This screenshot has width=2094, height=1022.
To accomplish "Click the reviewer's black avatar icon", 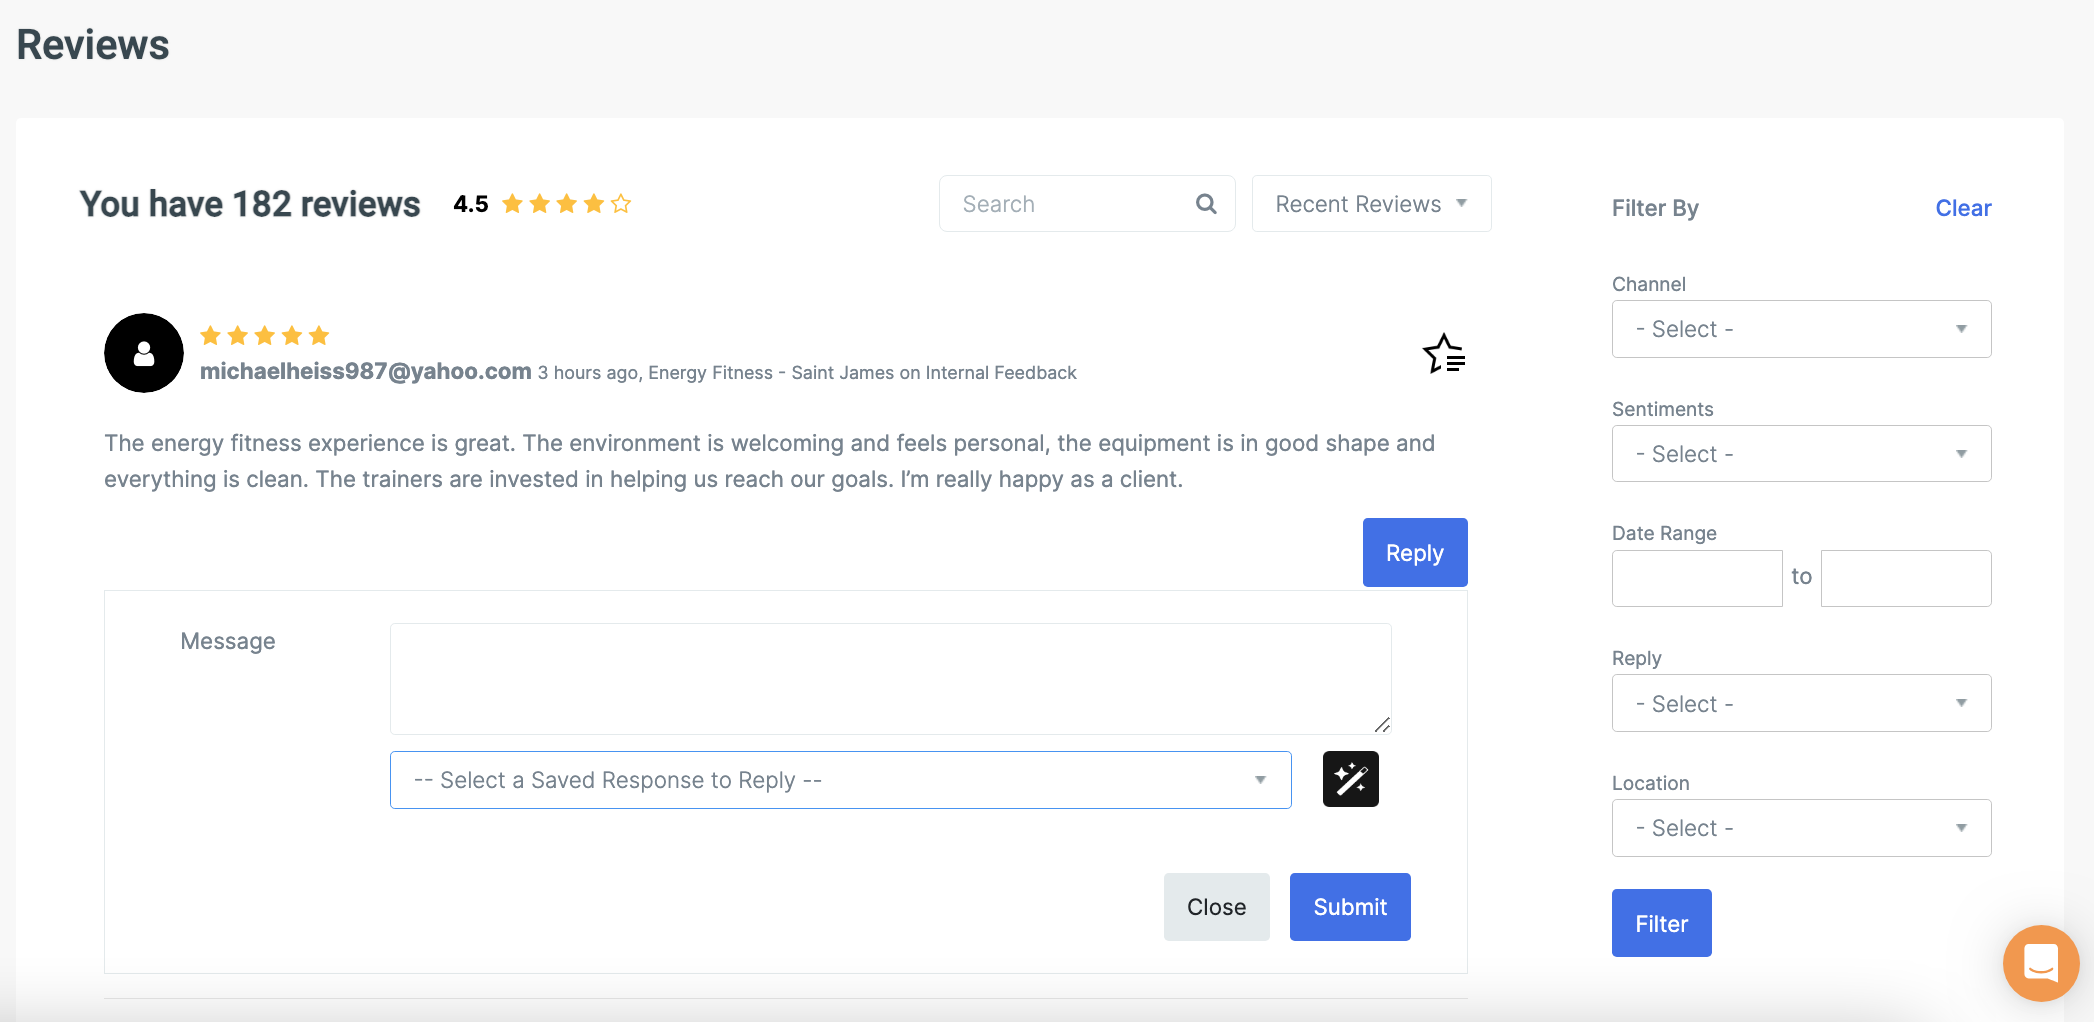I will click(x=144, y=353).
